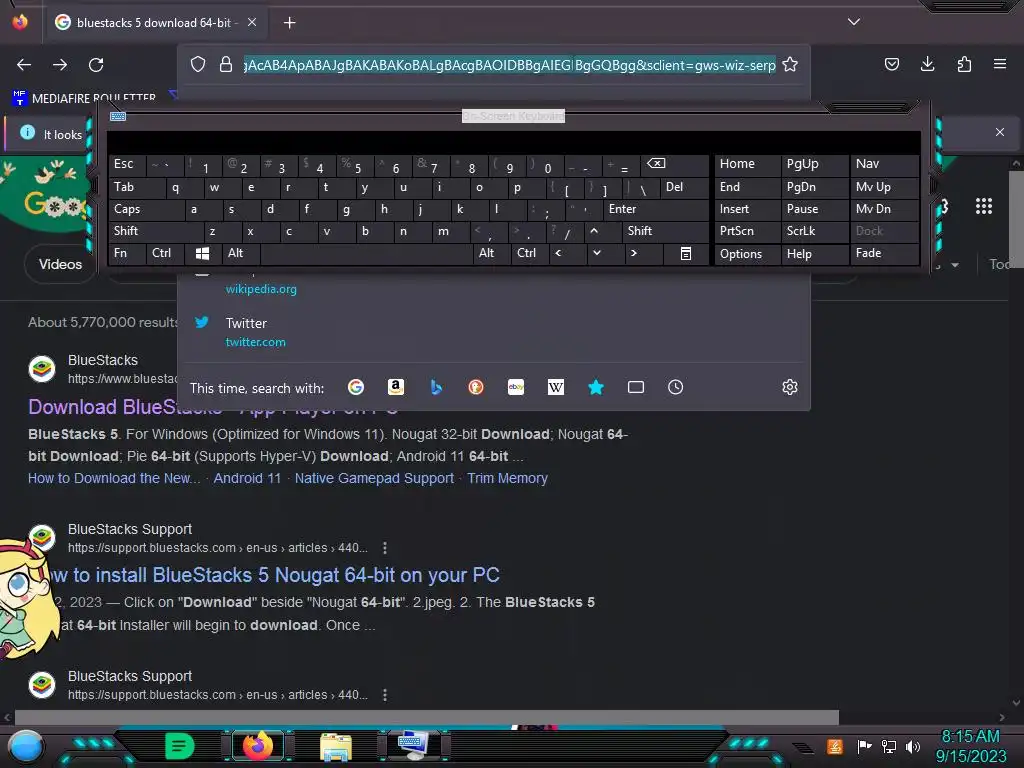Go back with the browser back arrow

(24, 65)
